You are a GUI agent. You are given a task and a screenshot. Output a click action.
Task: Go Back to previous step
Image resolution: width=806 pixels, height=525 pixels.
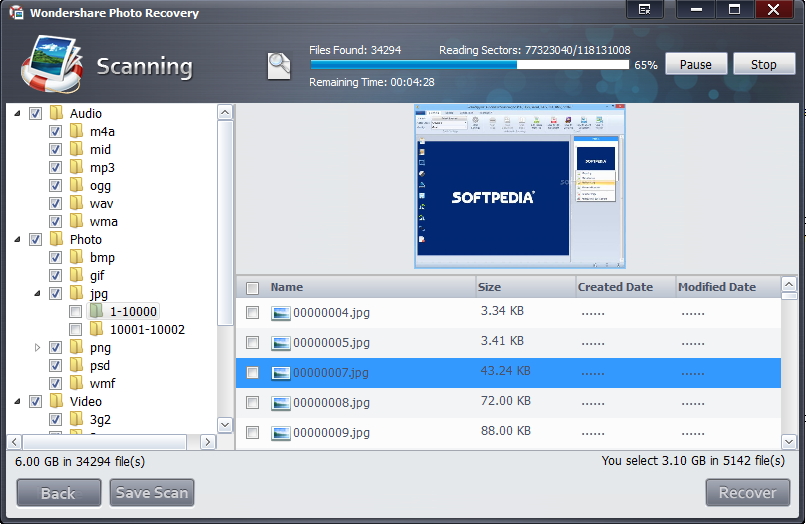[x=59, y=493]
